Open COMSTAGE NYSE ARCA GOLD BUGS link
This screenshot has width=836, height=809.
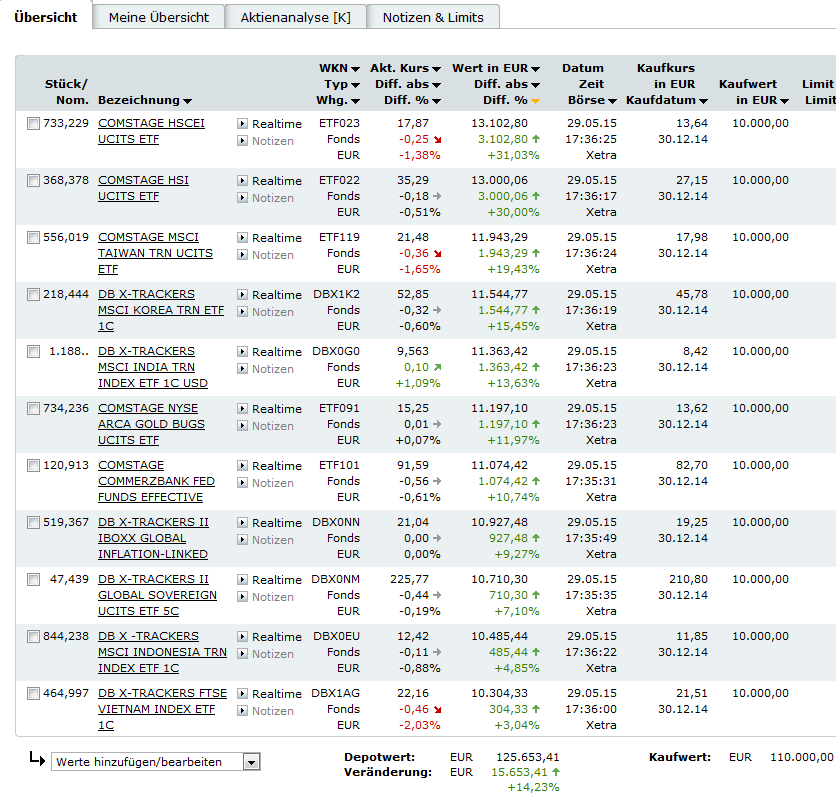151,424
